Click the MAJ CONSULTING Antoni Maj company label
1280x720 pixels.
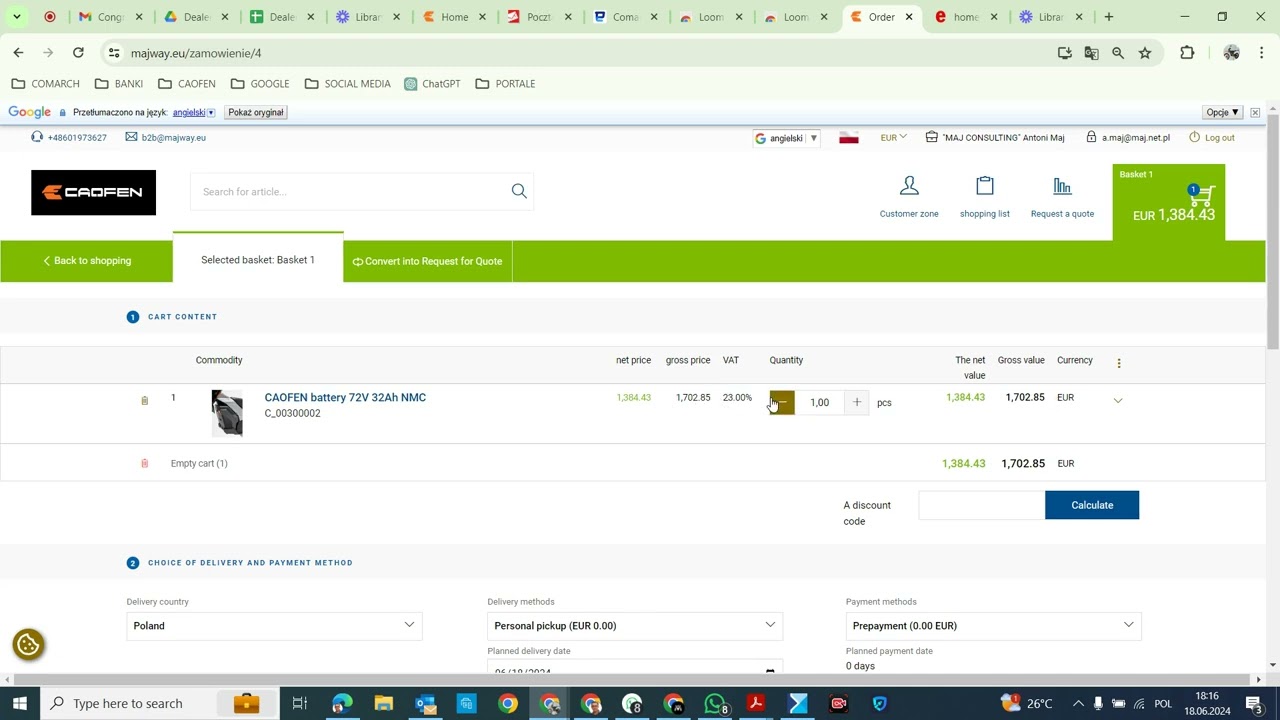[x=995, y=138]
